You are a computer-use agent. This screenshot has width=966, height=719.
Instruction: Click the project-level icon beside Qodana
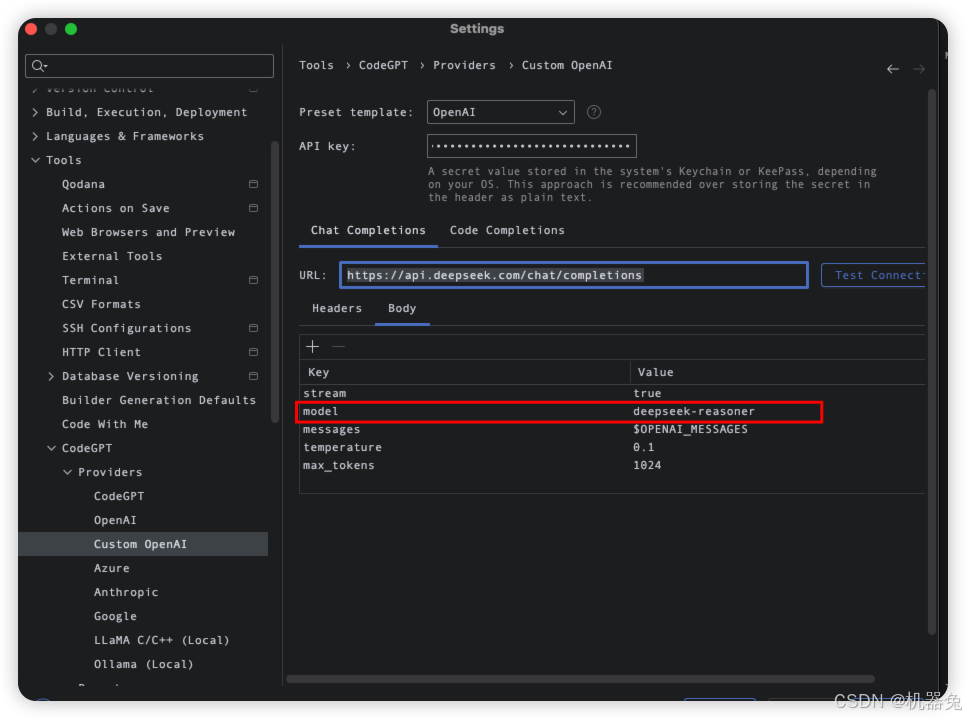click(253, 184)
